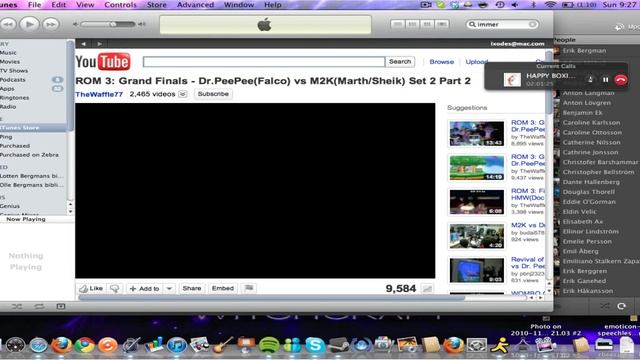Click the Wi-Fi icon in the menu bar
The width and height of the screenshot is (640, 360).
[551, 5]
